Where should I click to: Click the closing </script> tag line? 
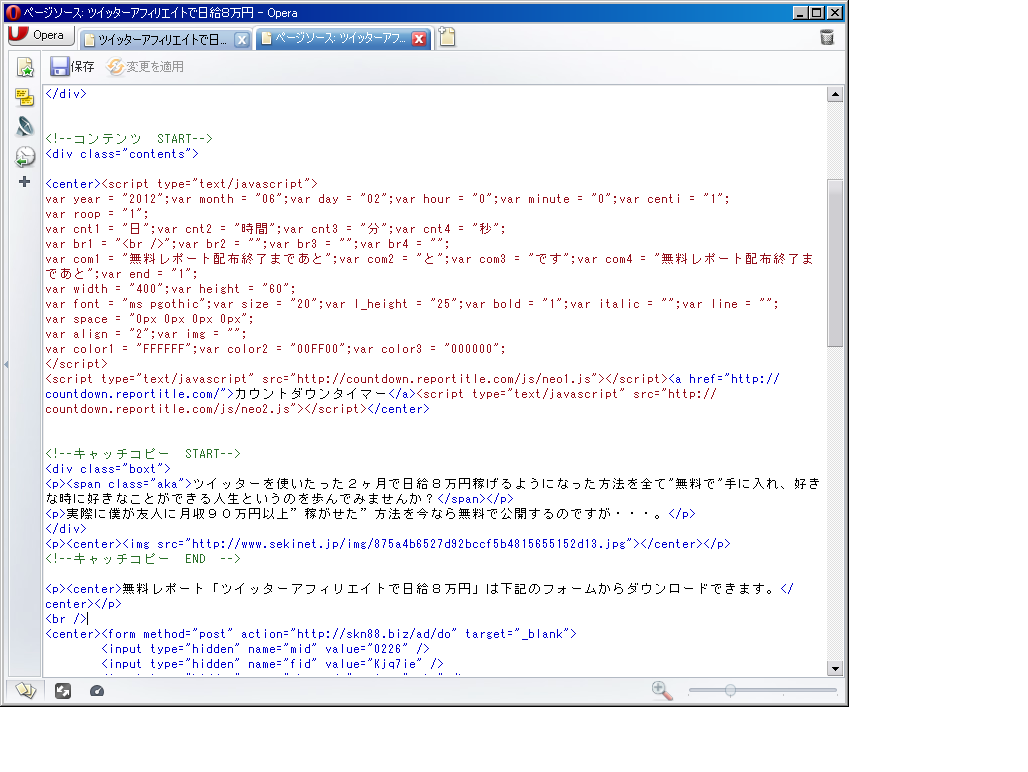tap(76, 364)
